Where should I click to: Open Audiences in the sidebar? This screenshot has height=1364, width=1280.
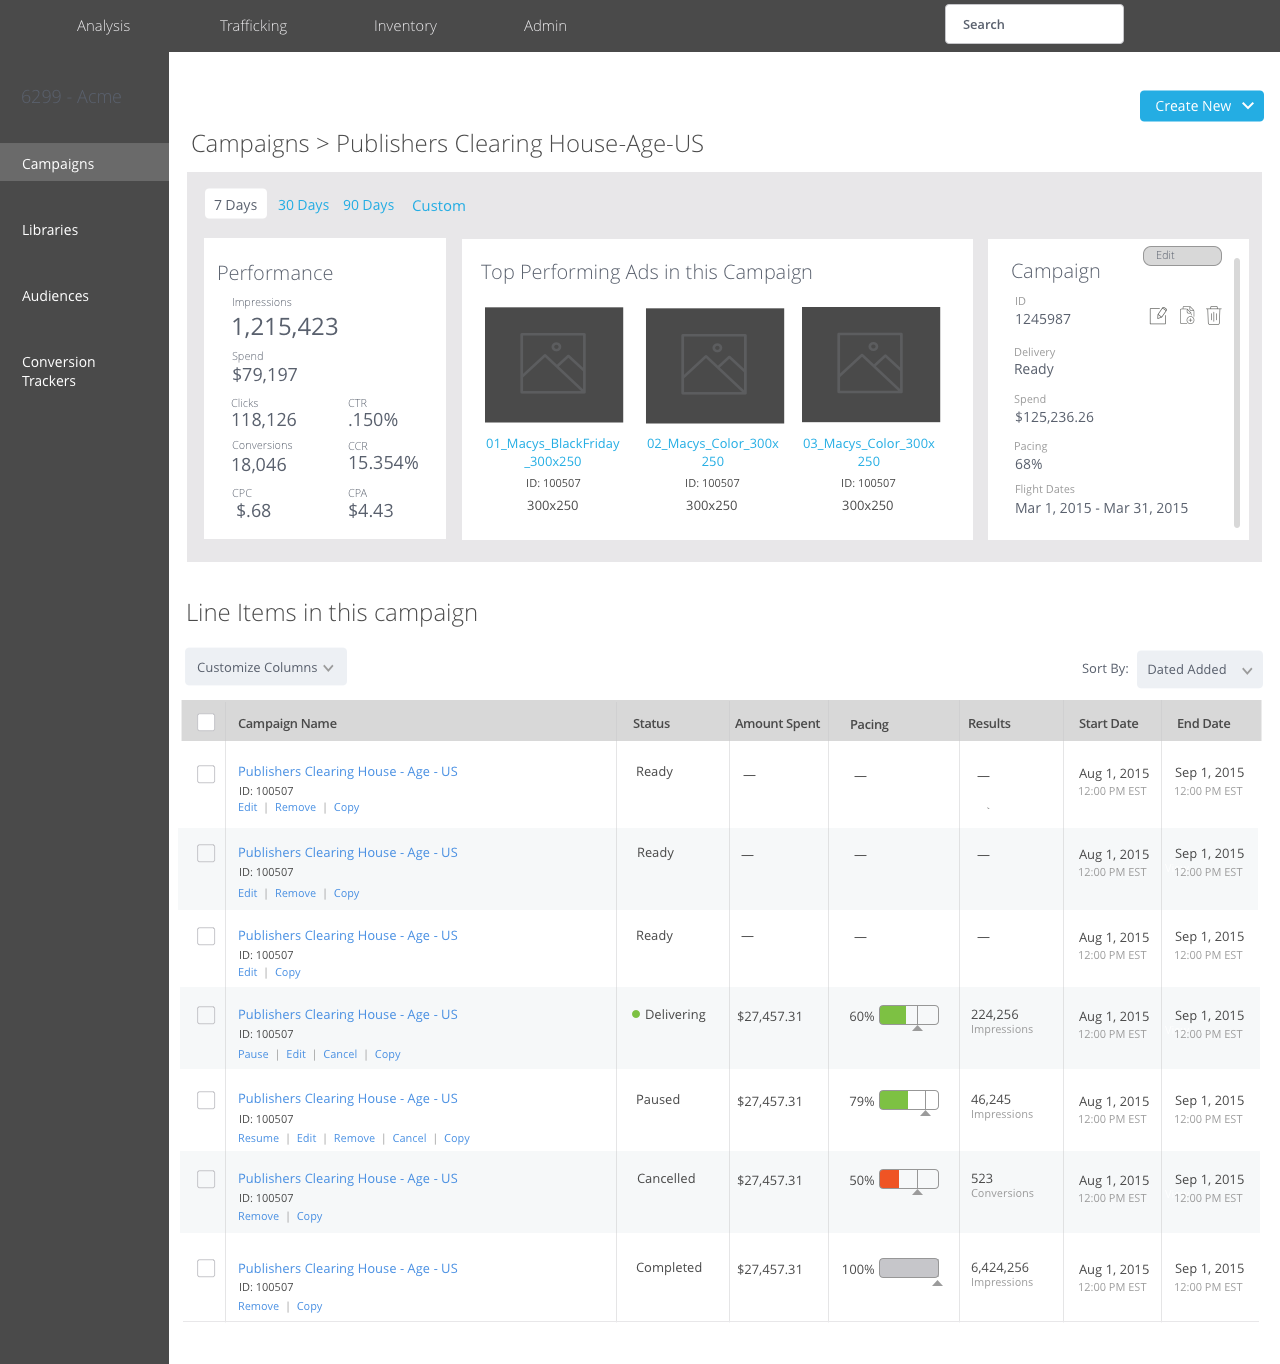(x=55, y=296)
